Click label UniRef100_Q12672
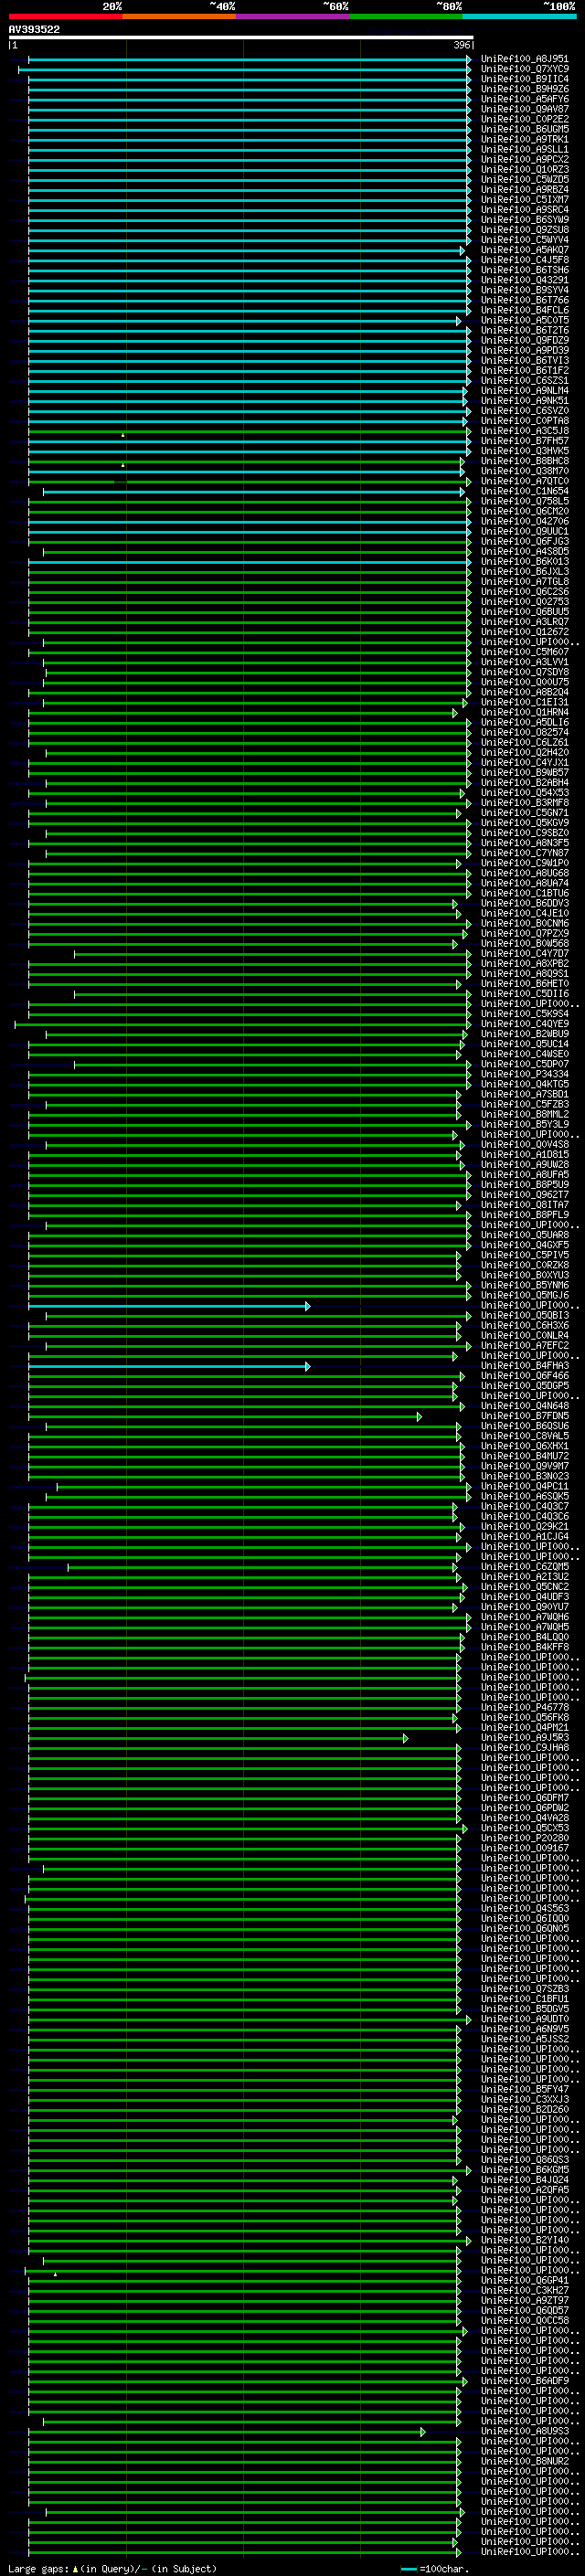This screenshot has height=2576, width=585. point(524,632)
